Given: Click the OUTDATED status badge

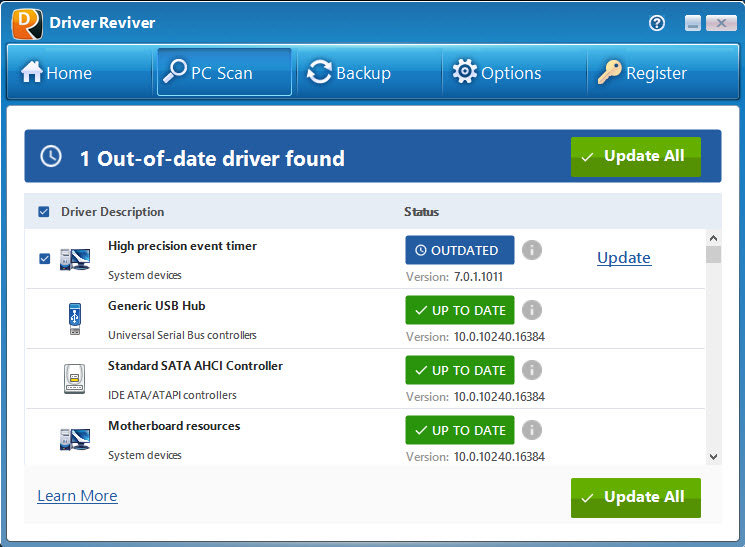Looking at the screenshot, I should pyautogui.click(x=459, y=250).
